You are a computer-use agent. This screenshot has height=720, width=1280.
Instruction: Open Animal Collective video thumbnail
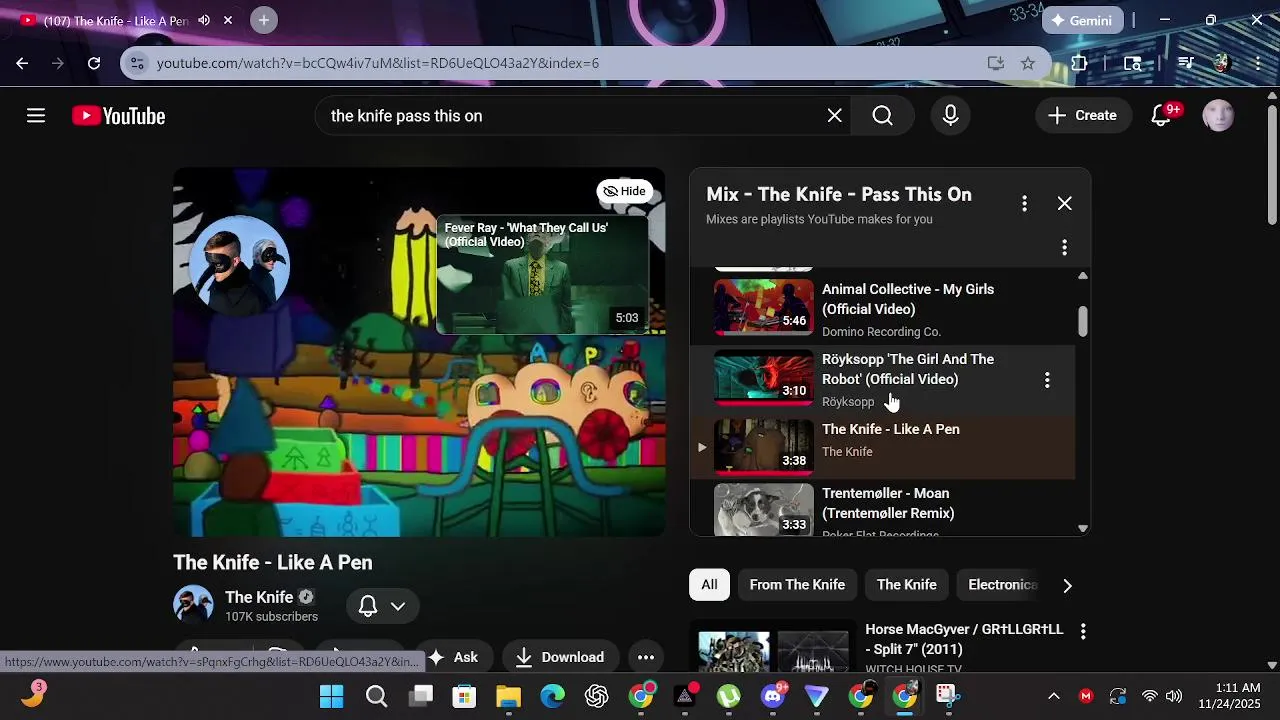[x=764, y=306]
